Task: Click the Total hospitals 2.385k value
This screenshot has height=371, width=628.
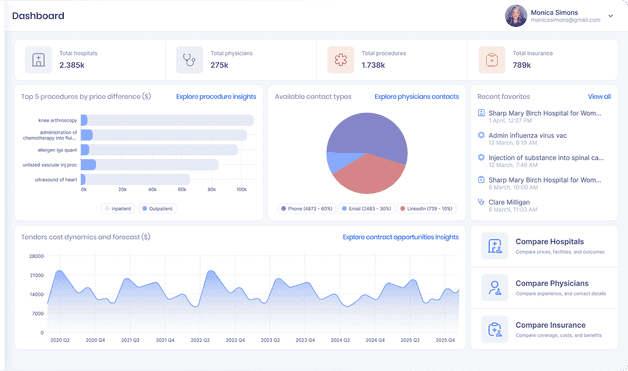Action: [72, 65]
